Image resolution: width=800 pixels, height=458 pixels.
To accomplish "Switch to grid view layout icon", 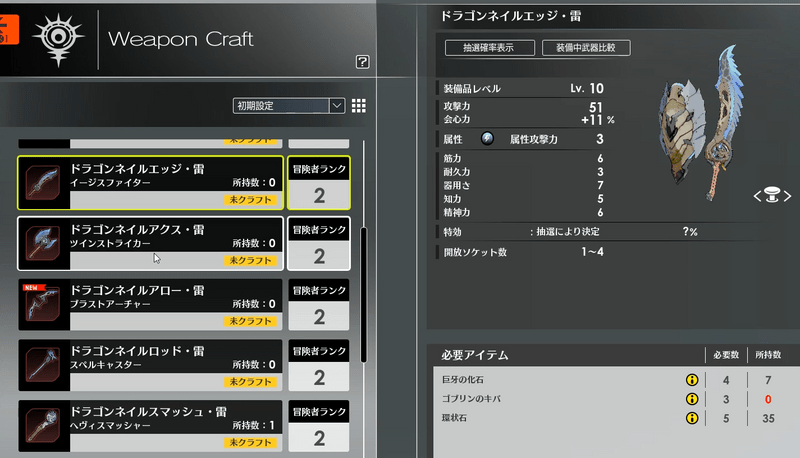I will point(359,106).
